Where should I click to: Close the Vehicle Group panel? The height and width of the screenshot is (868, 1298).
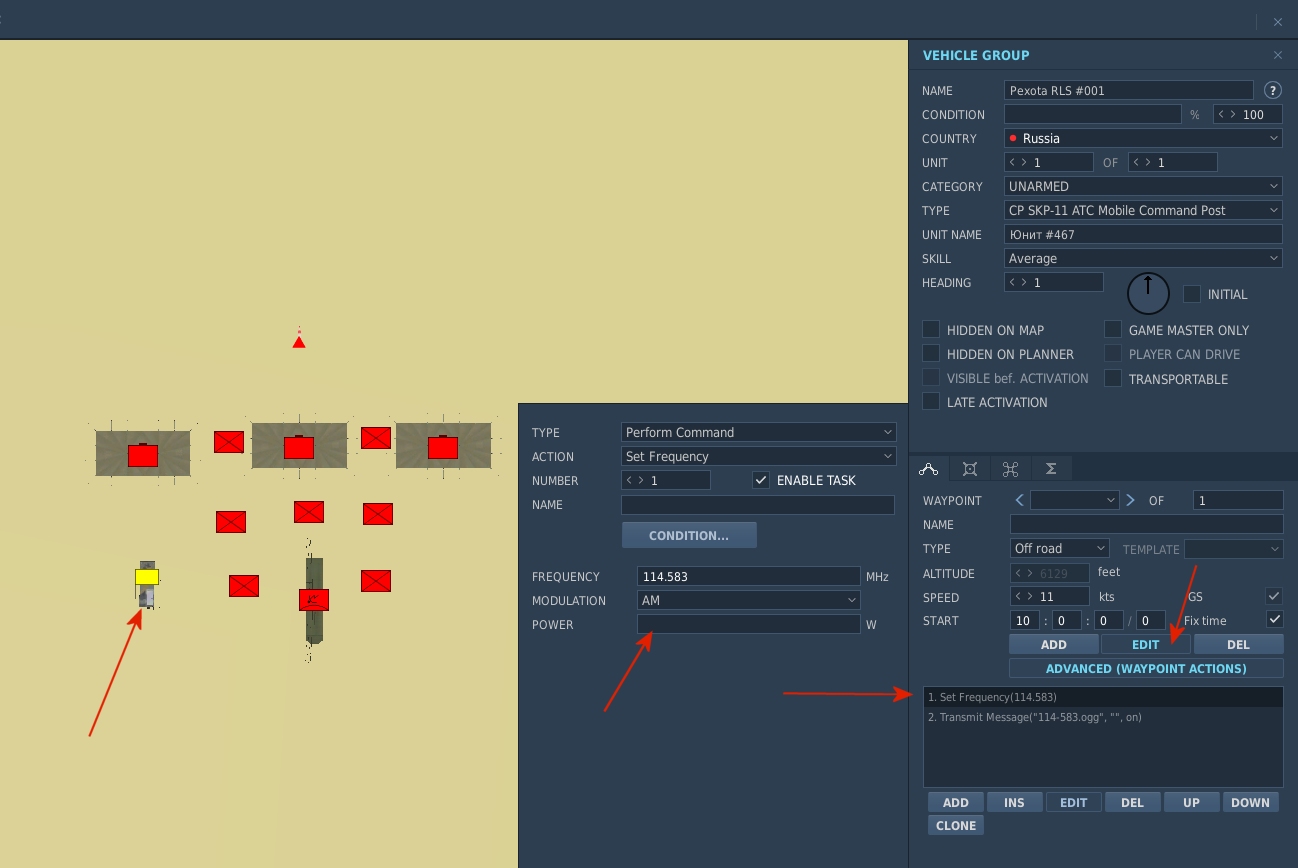1277,55
